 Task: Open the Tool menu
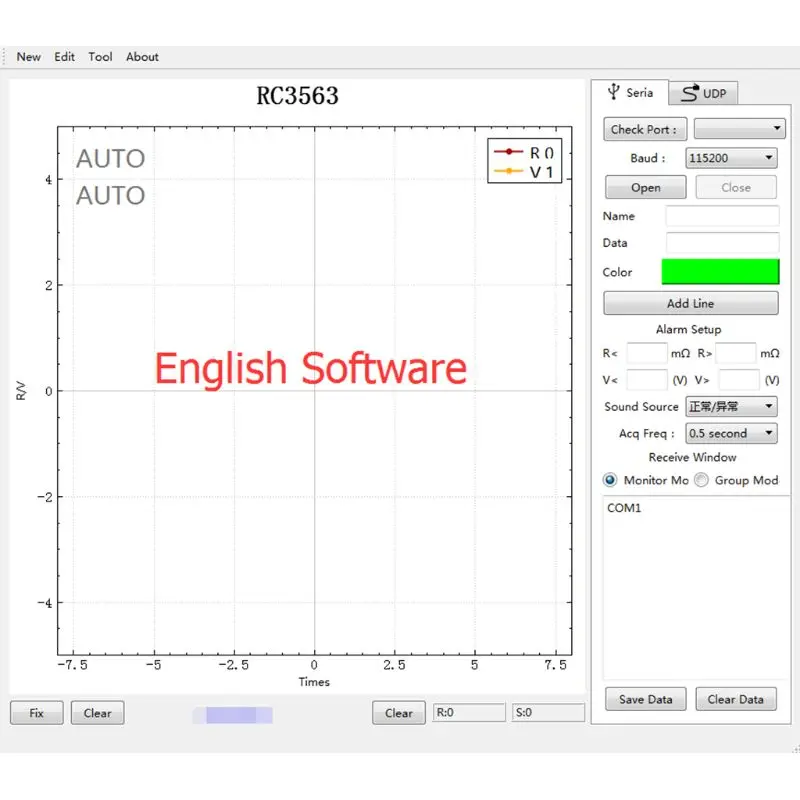(100, 57)
